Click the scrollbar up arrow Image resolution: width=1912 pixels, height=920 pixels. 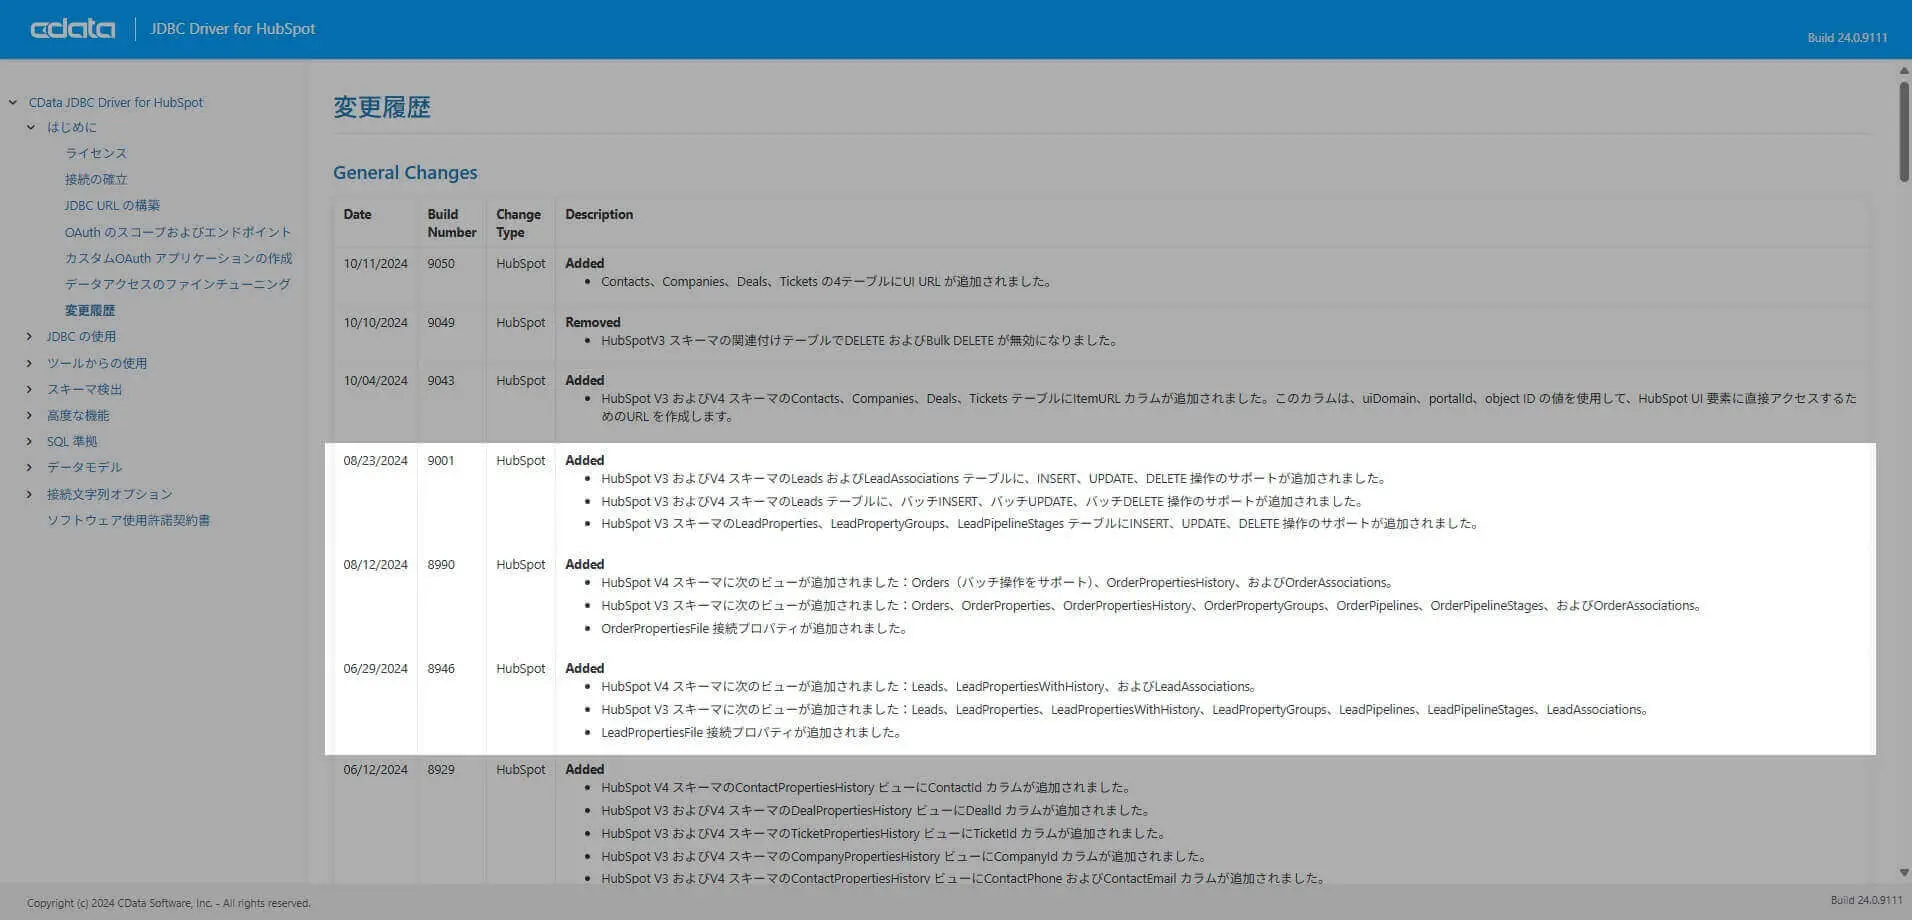1903,70
